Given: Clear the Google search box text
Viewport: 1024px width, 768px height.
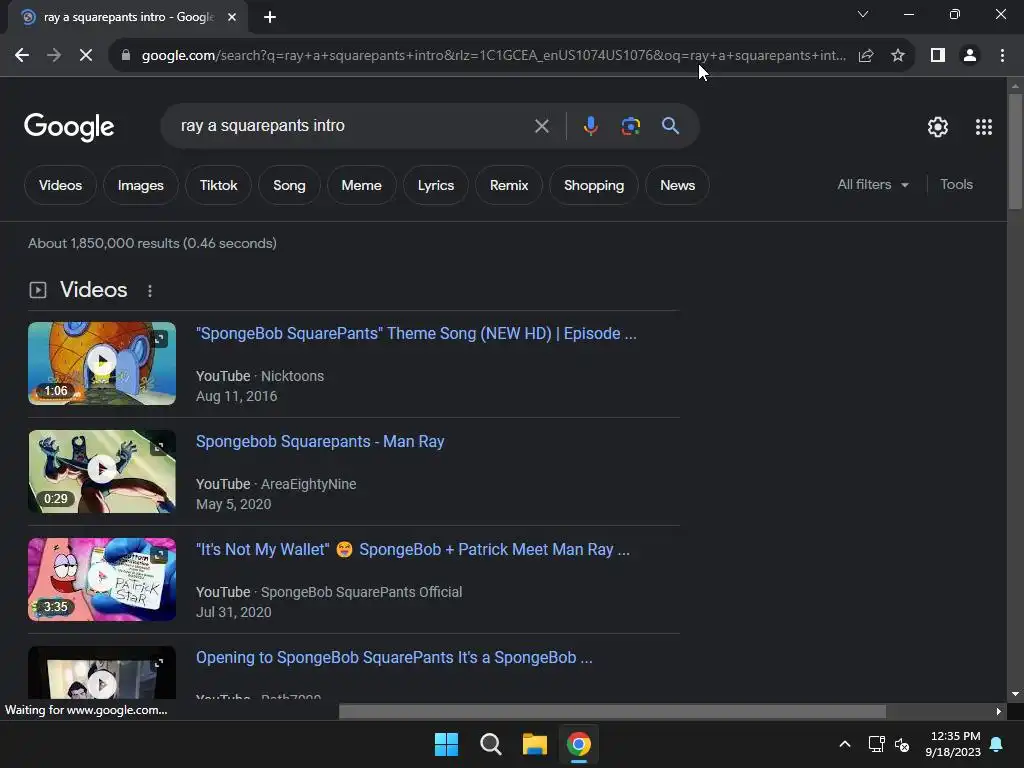Looking at the screenshot, I should click(541, 126).
